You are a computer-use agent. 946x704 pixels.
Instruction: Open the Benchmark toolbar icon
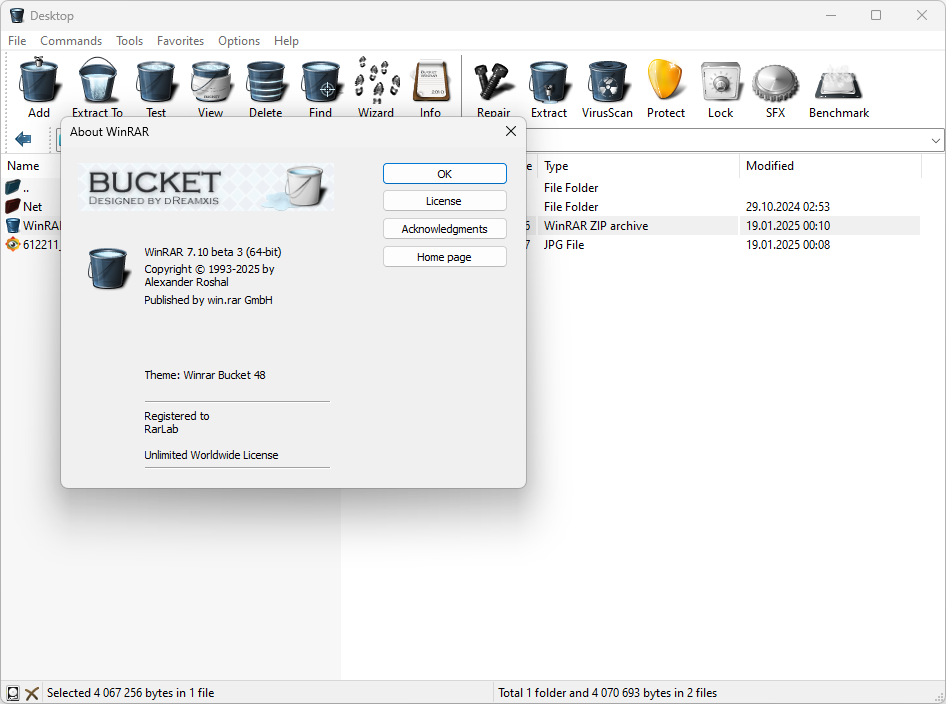tap(839, 82)
